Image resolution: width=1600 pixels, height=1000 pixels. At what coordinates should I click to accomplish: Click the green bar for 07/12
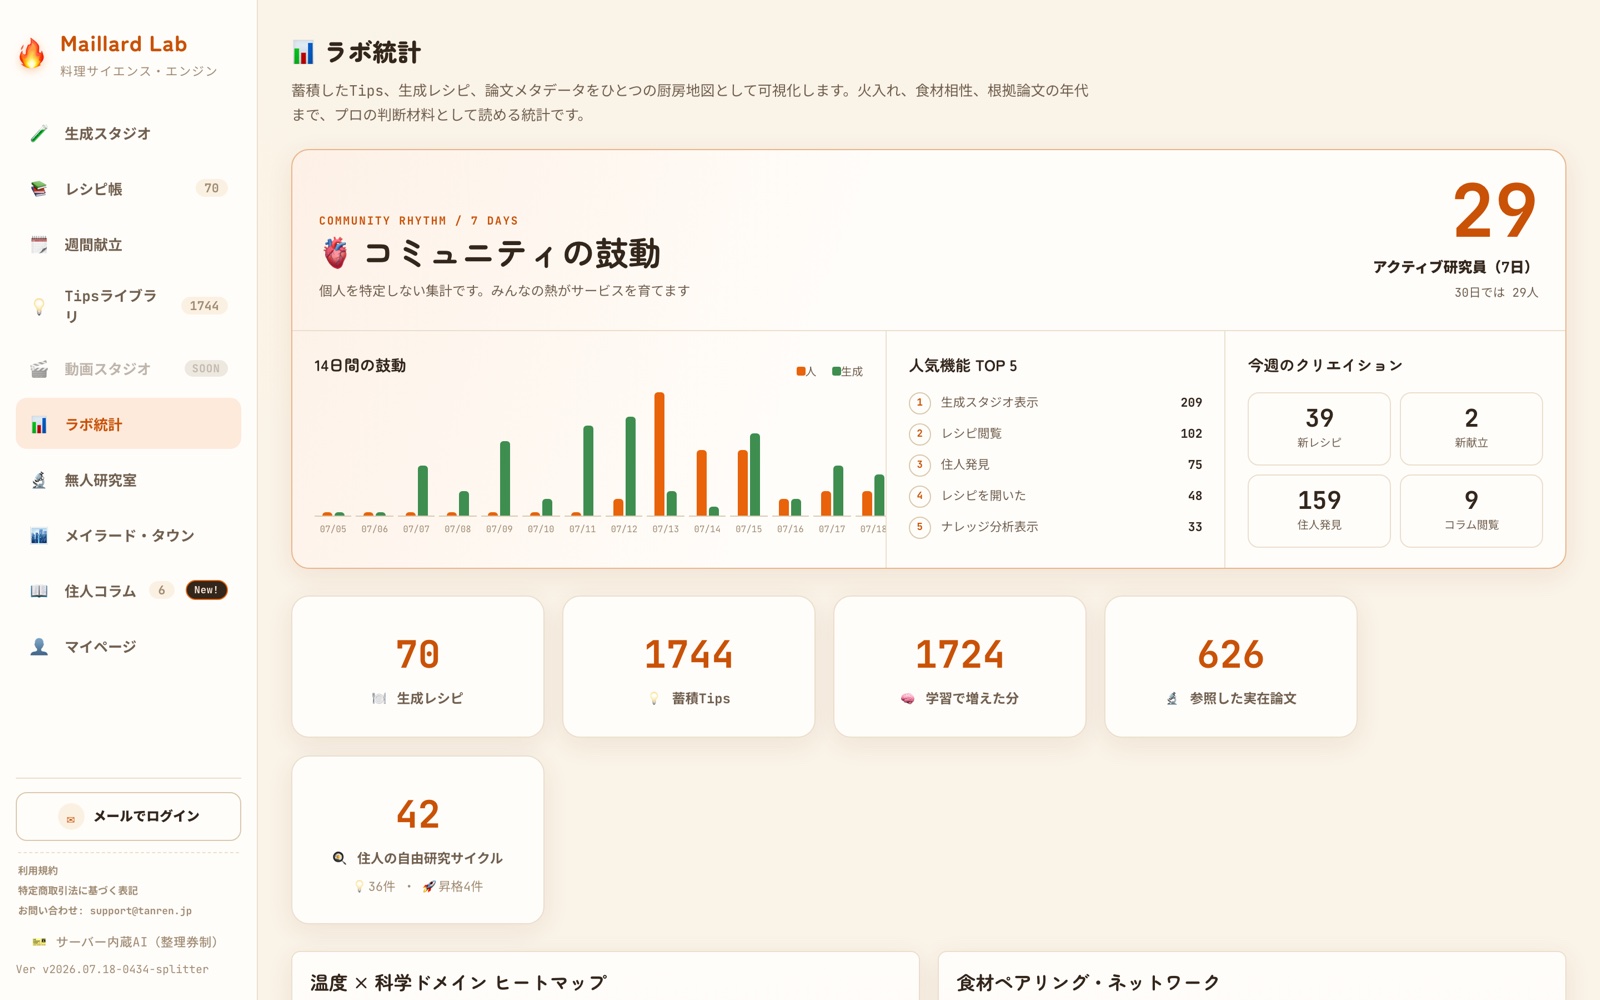630,467
